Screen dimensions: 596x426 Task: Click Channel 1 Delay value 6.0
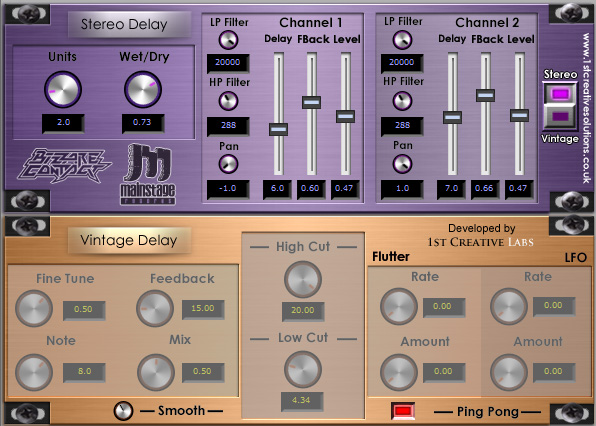pos(277,189)
